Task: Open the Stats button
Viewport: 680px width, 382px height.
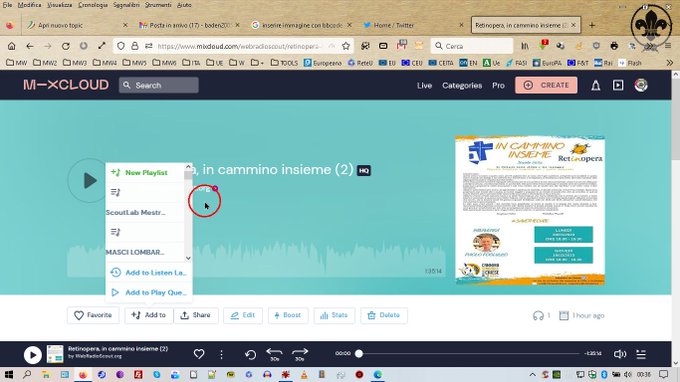Action: click(x=334, y=315)
